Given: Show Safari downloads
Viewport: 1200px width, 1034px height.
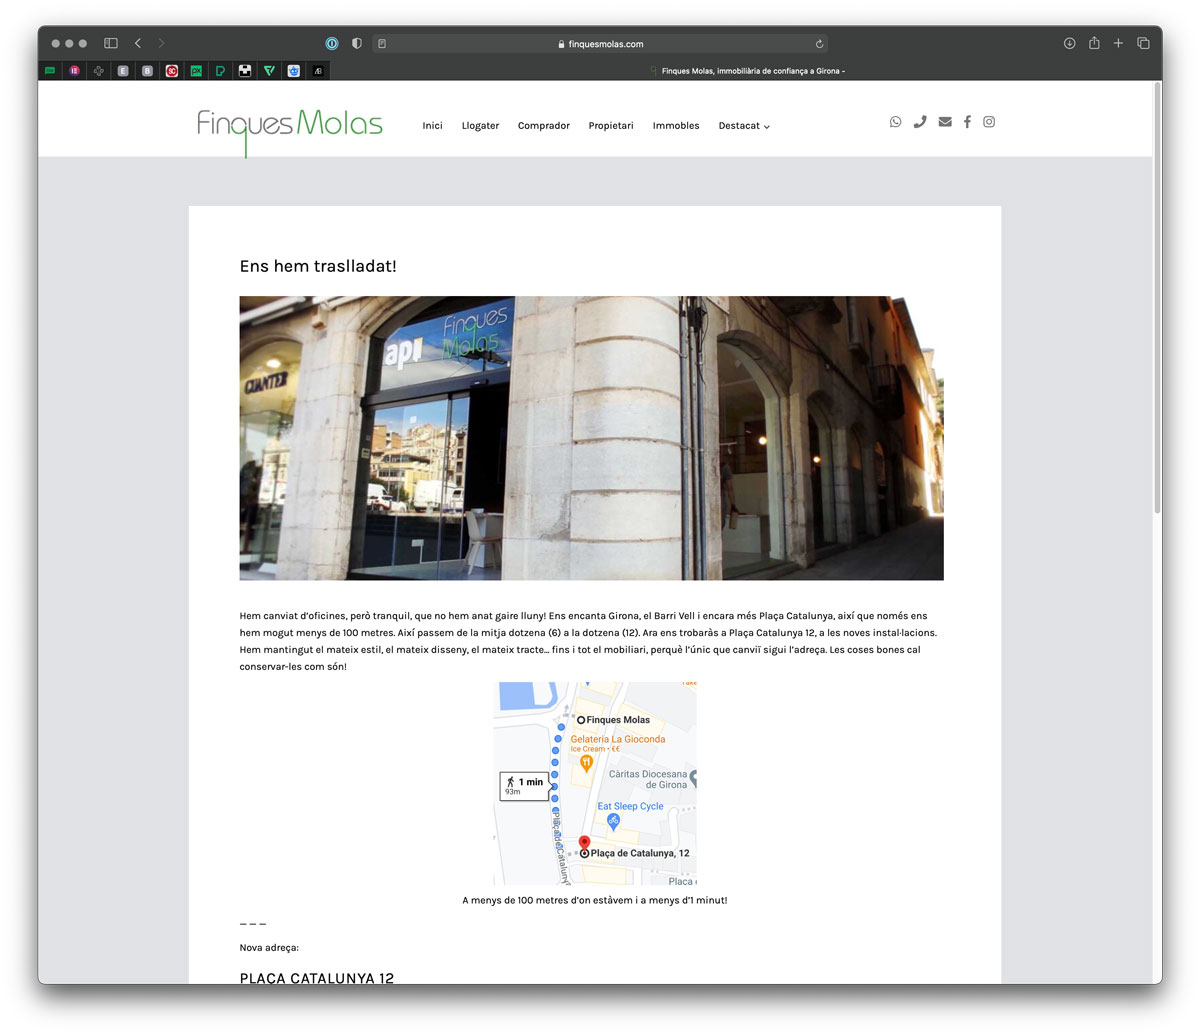Looking at the screenshot, I should tap(1069, 43).
